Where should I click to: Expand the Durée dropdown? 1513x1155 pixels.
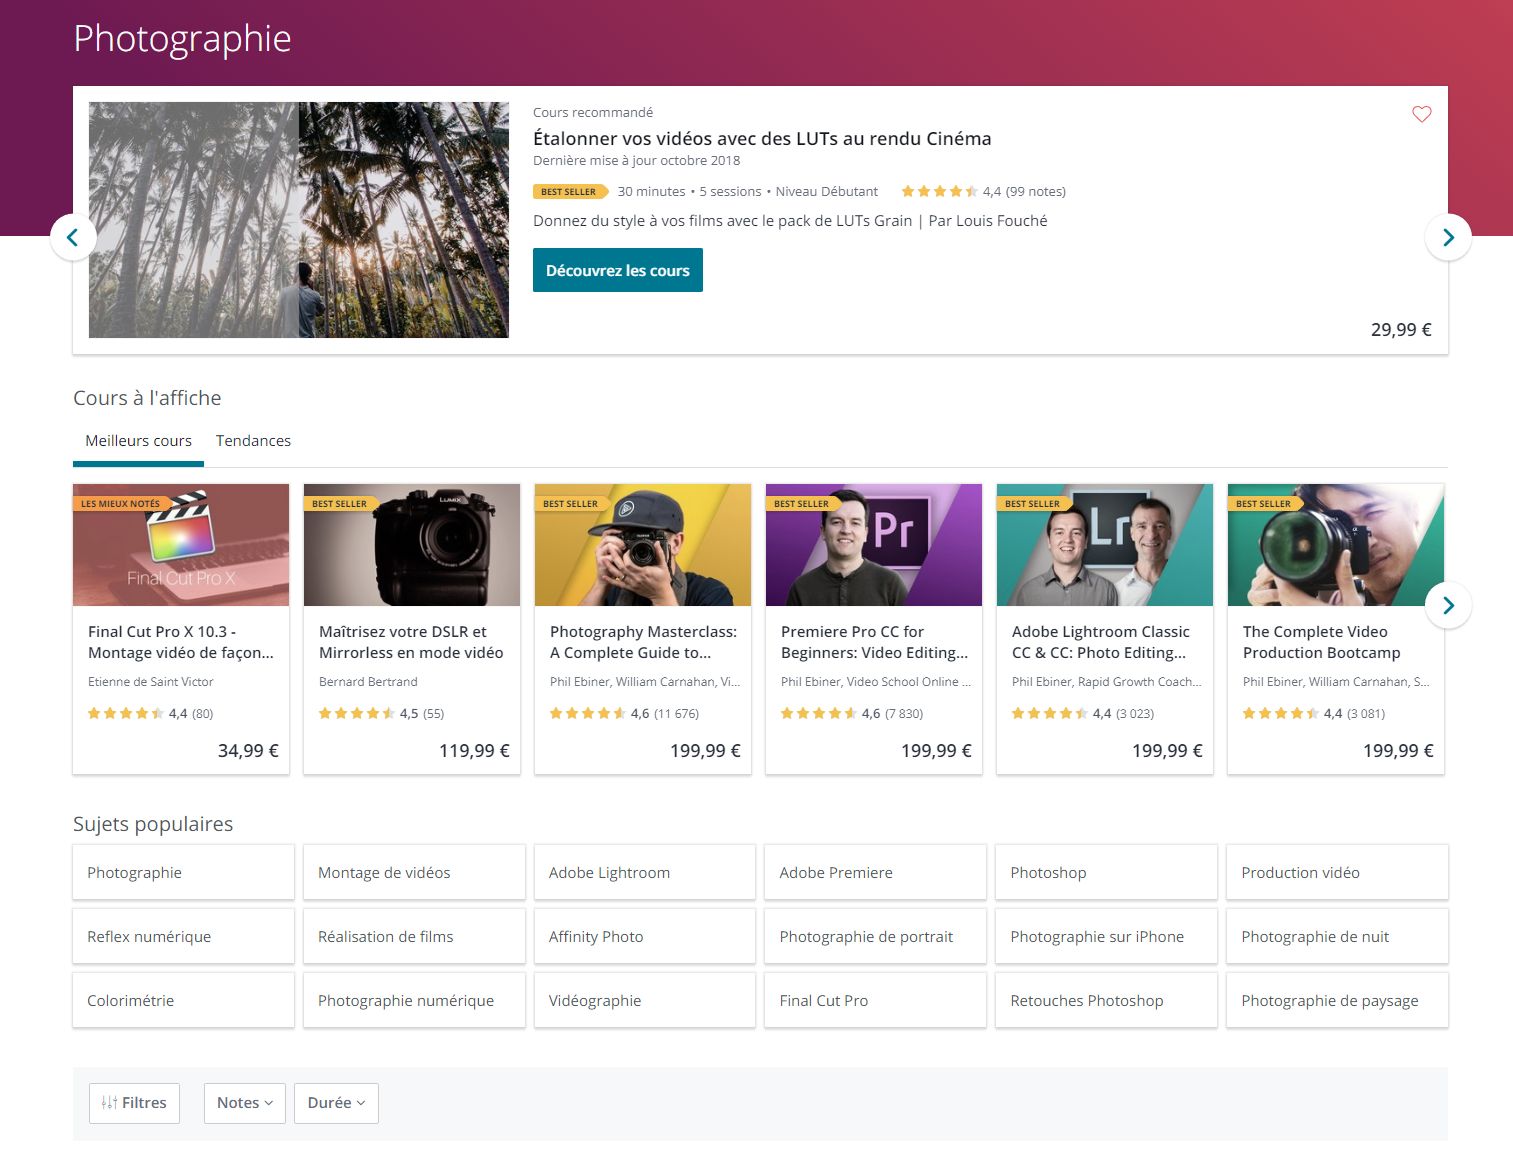336,1103
